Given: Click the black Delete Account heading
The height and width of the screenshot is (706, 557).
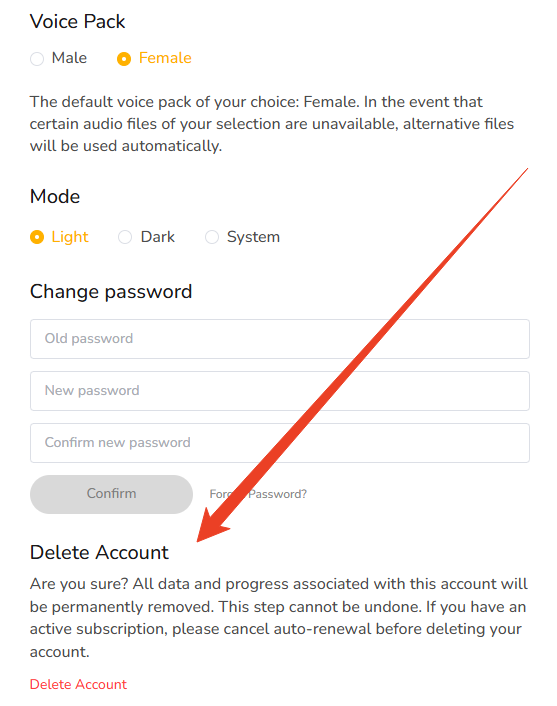Looking at the screenshot, I should [99, 552].
